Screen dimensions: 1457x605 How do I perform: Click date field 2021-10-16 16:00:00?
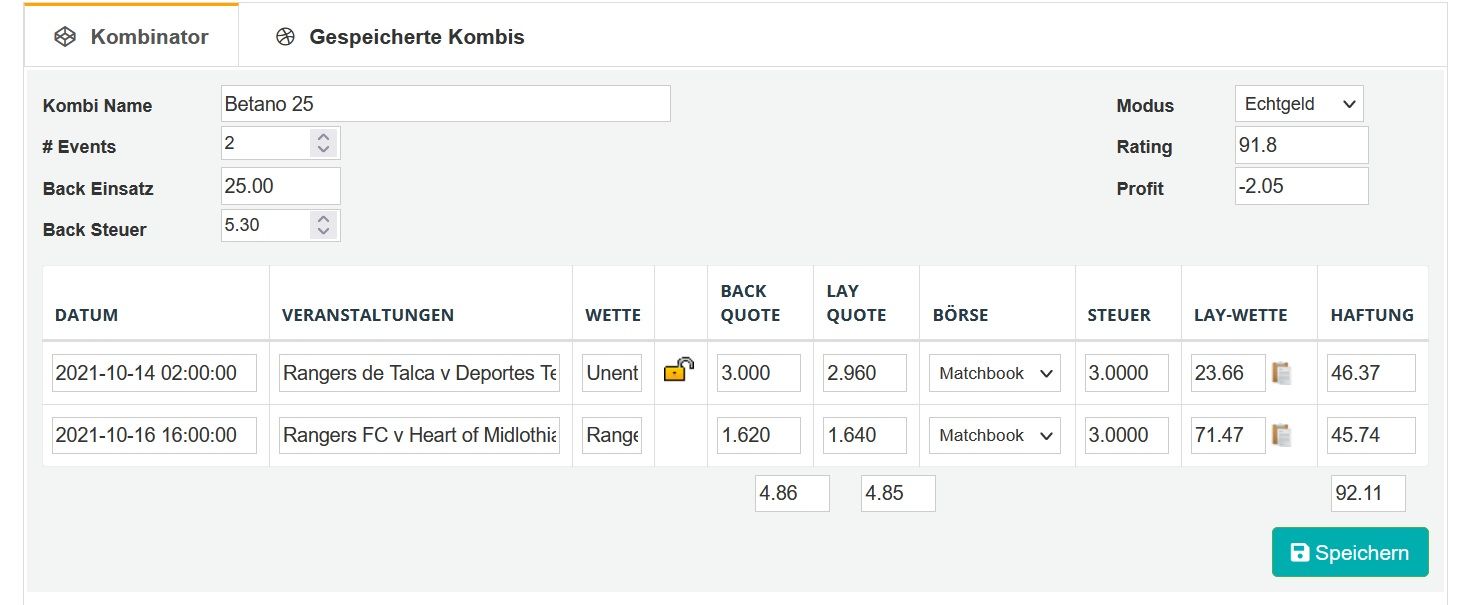click(154, 435)
